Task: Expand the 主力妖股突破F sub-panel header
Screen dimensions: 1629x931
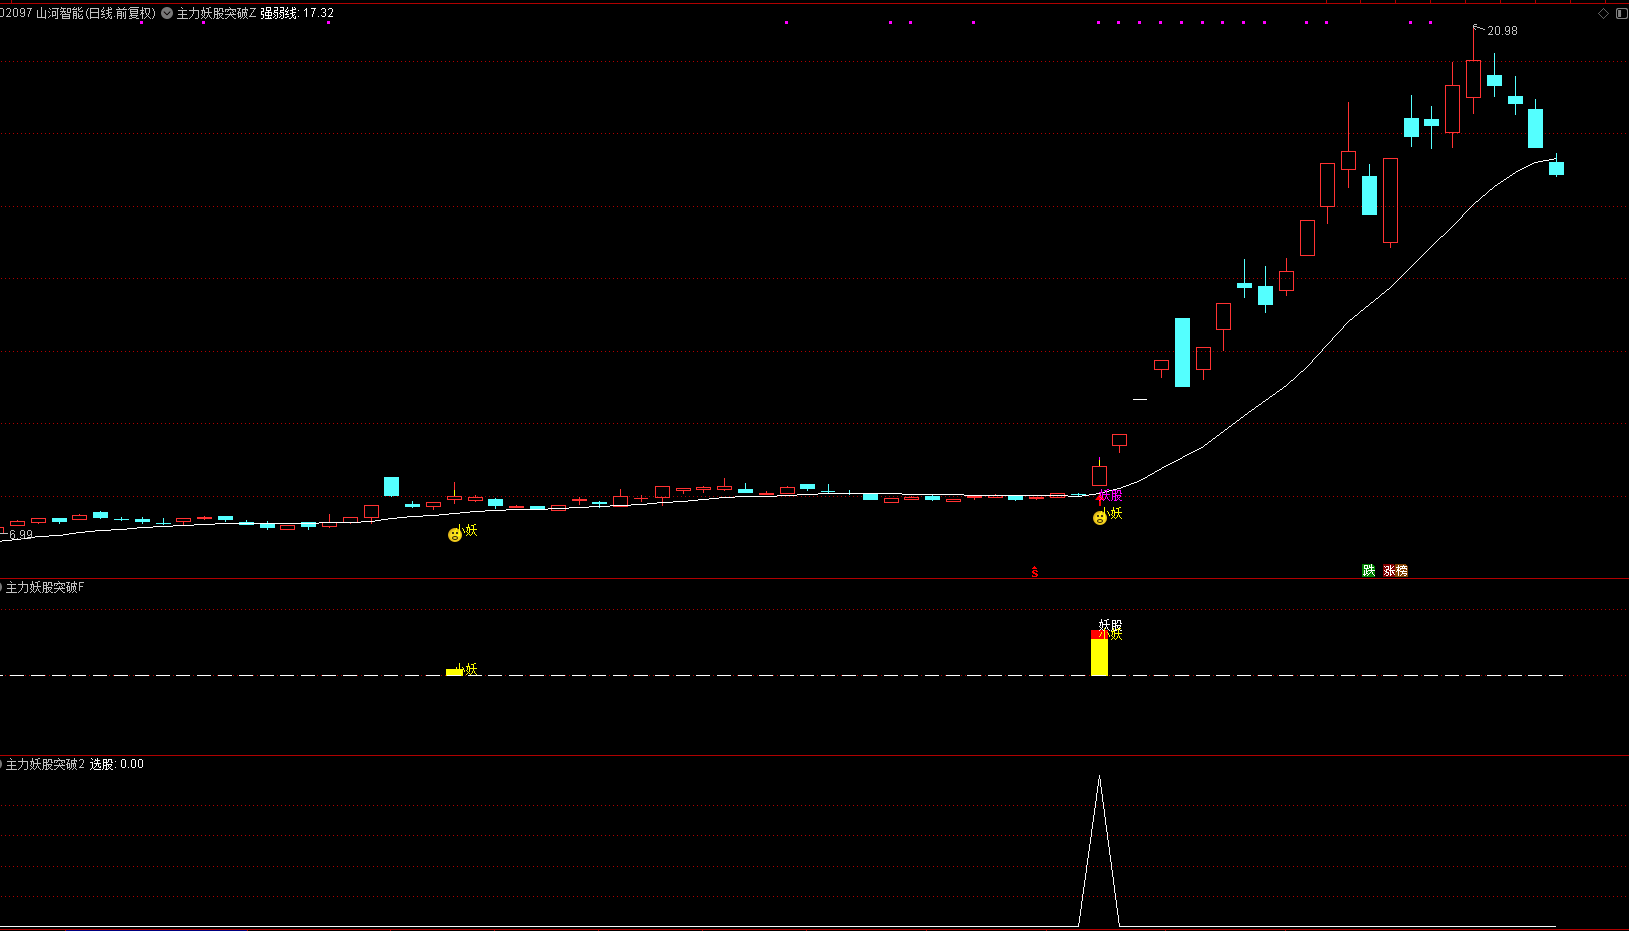Action: pos(44,587)
